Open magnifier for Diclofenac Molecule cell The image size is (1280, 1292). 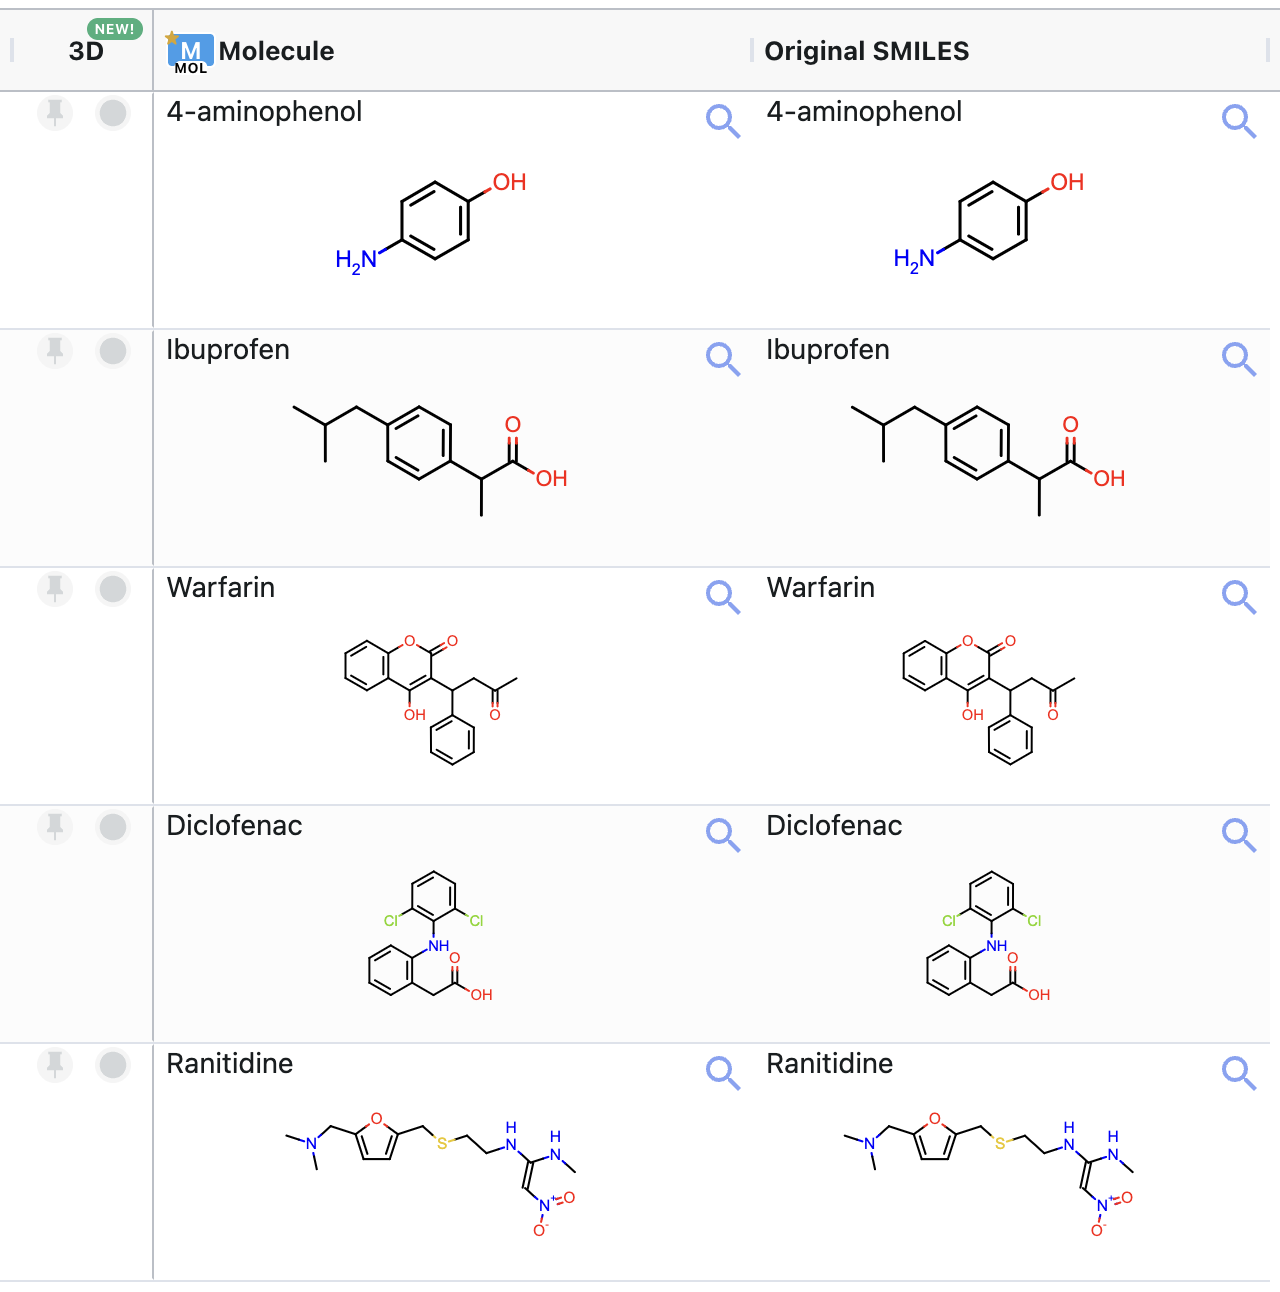click(722, 834)
